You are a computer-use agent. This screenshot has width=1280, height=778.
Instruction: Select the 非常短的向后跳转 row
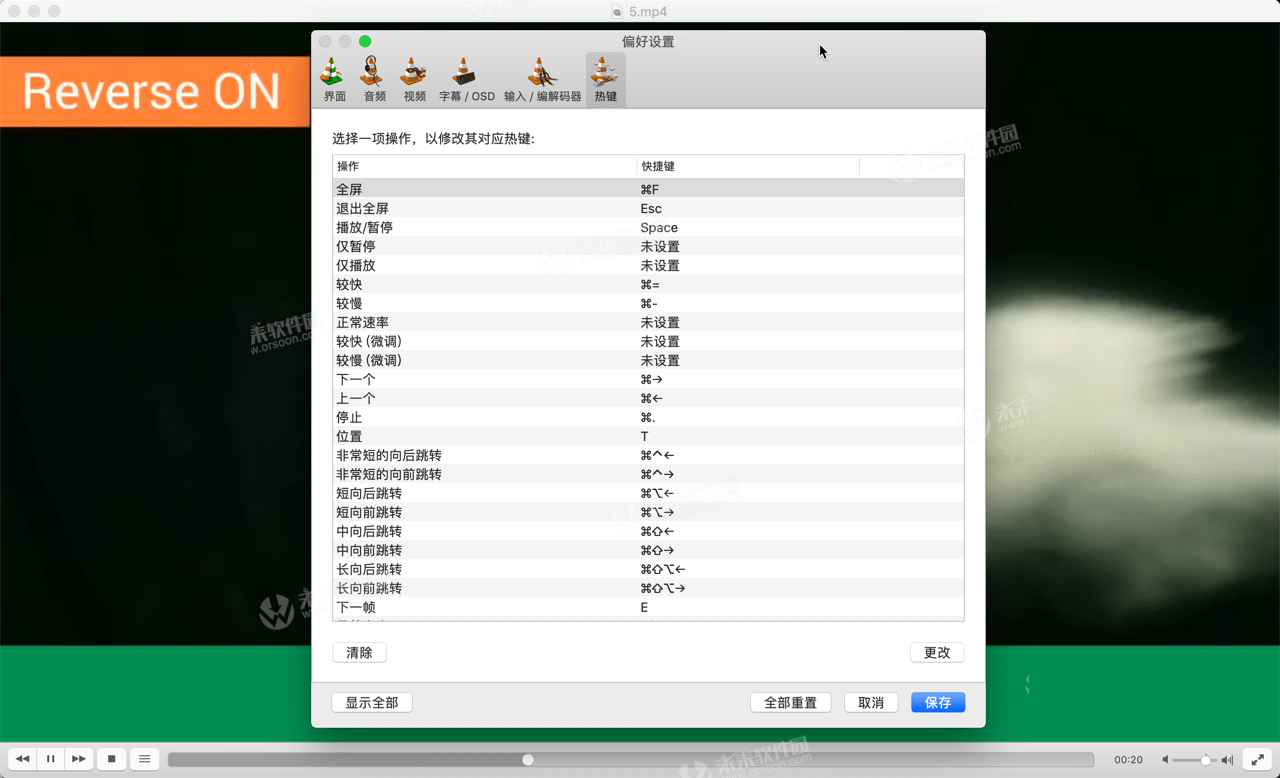pyautogui.click(x=648, y=455)
